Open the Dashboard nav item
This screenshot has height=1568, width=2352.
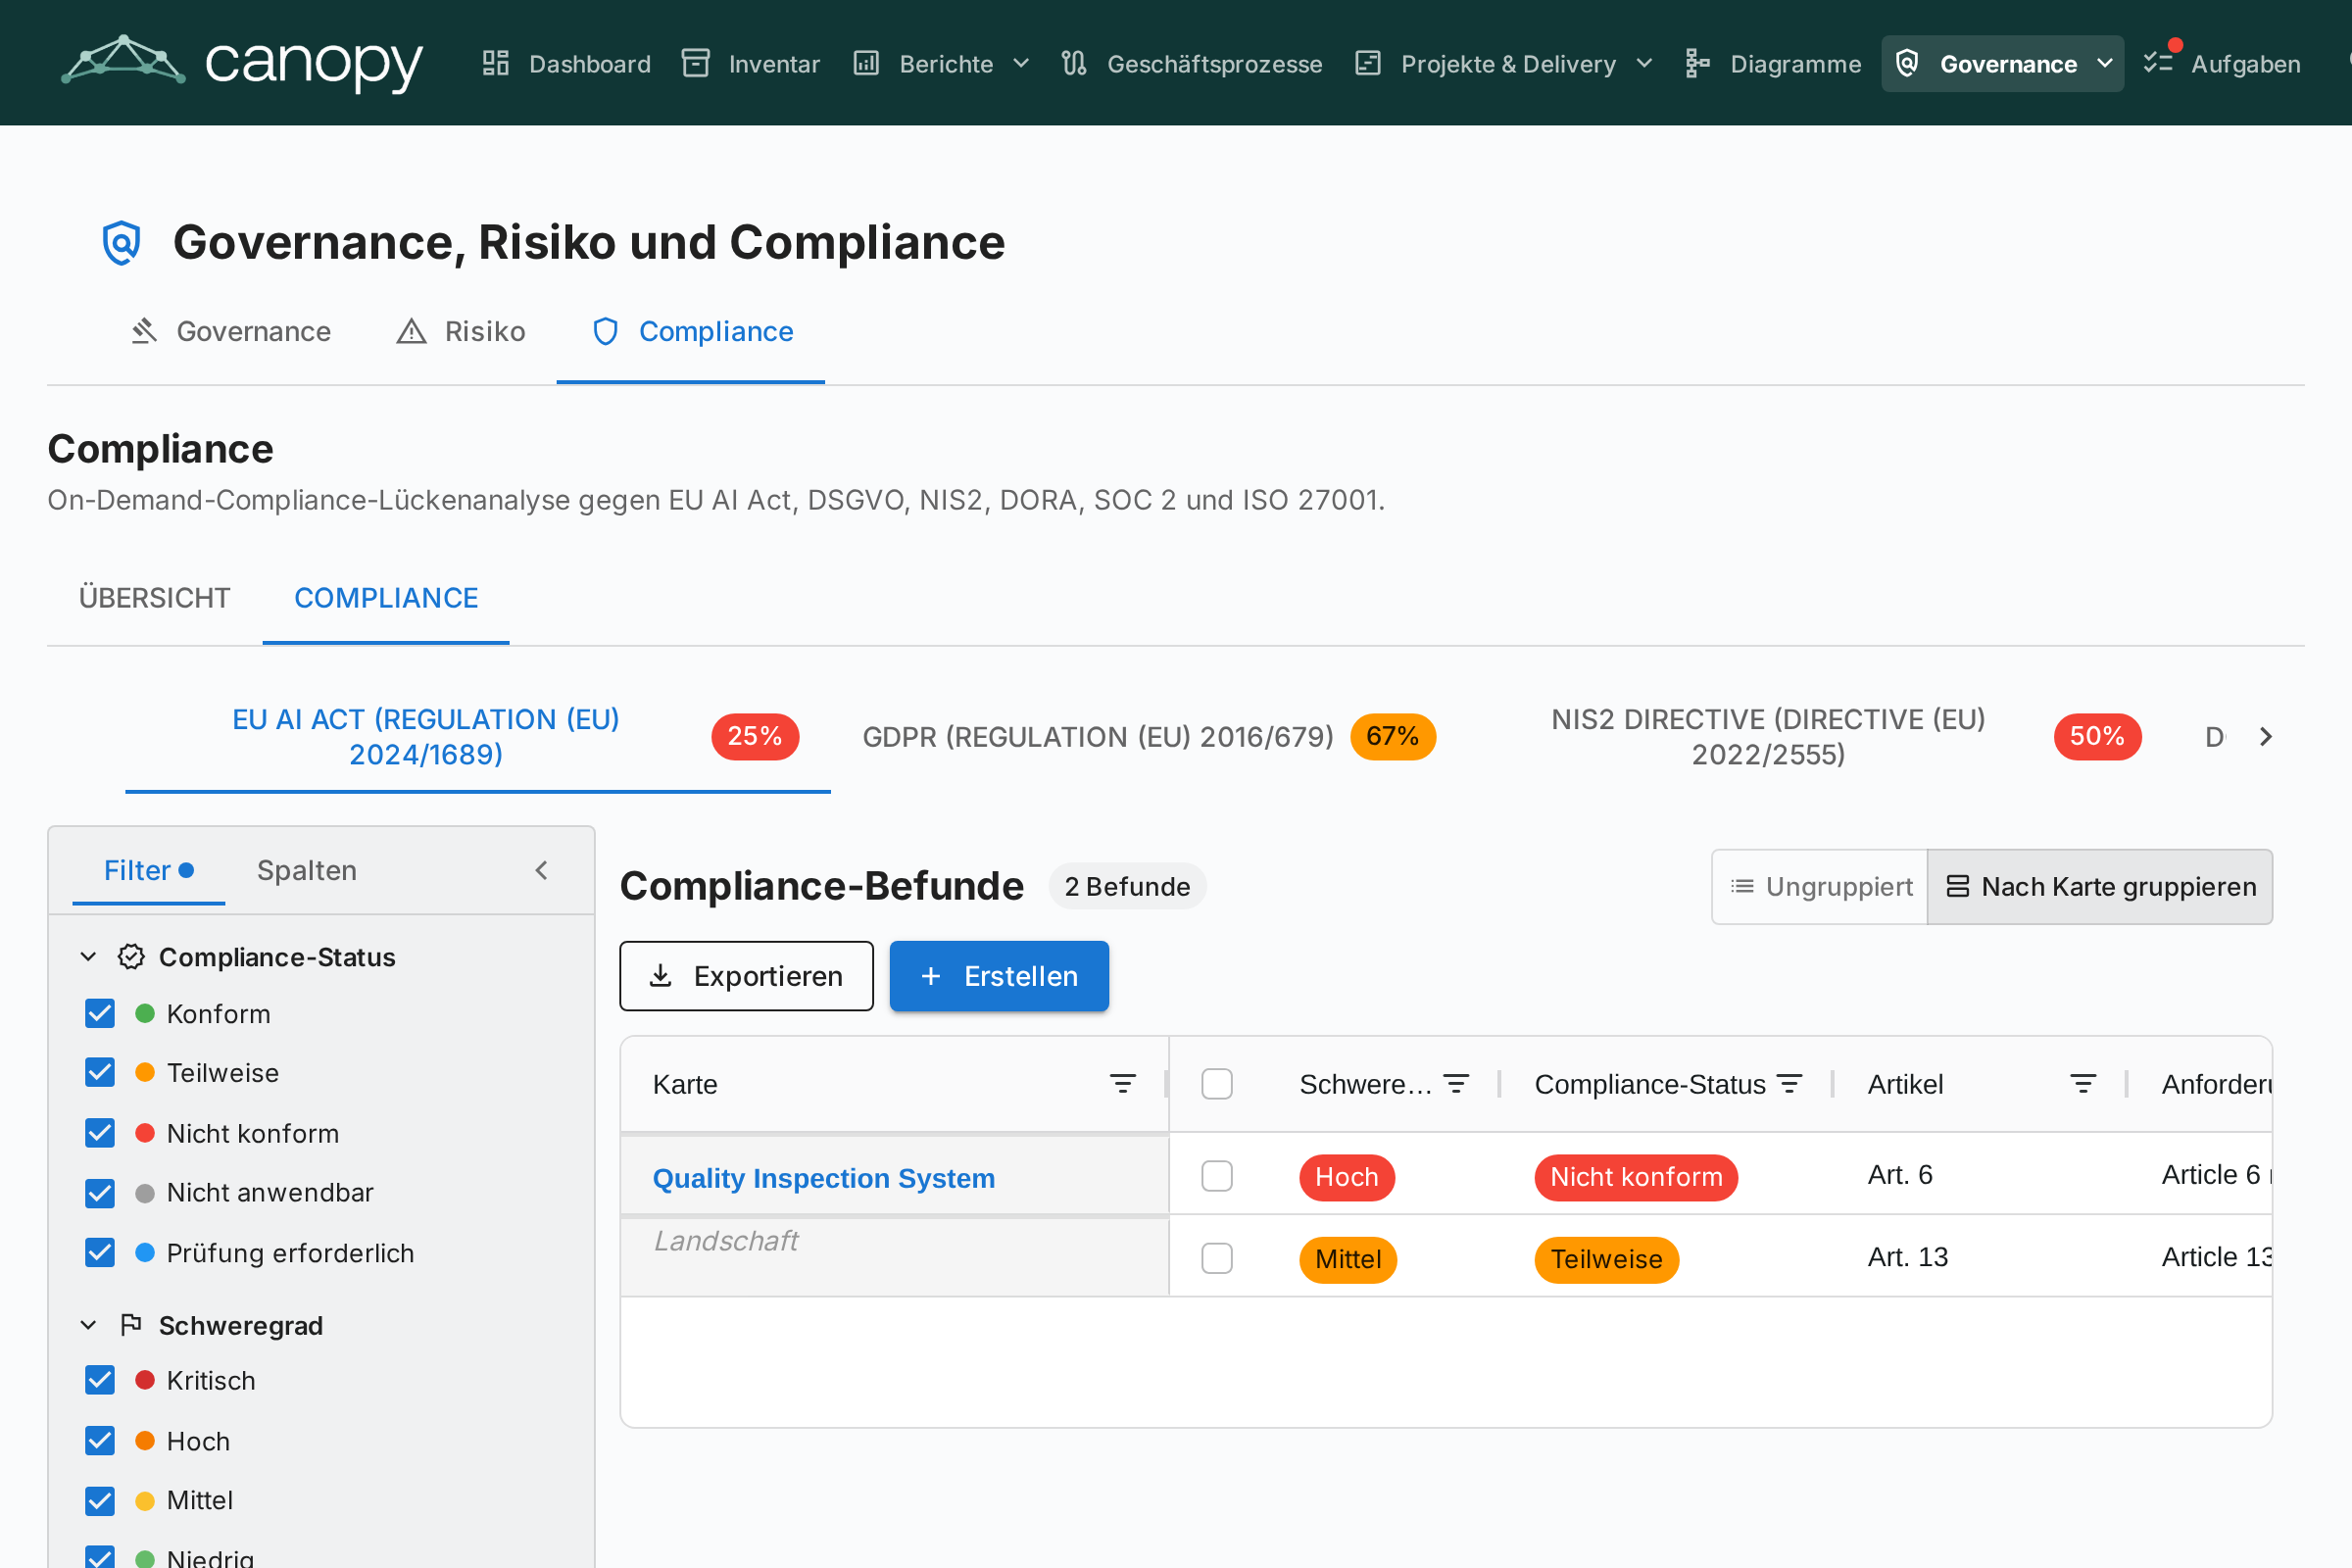point(566,64)
